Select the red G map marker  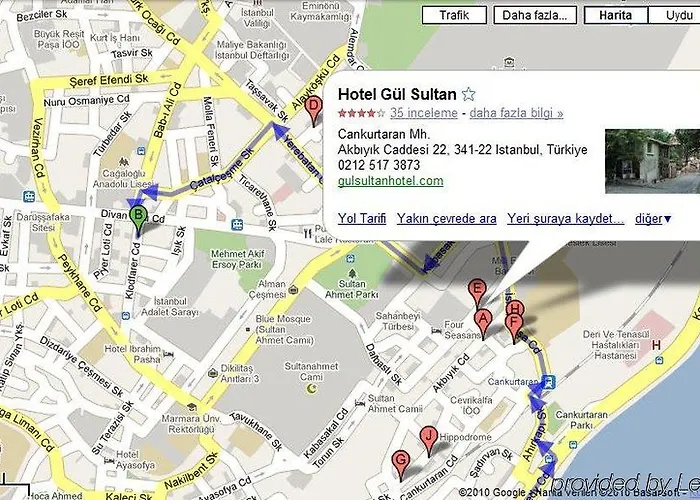pyautogui.click(x=401, y=463)
